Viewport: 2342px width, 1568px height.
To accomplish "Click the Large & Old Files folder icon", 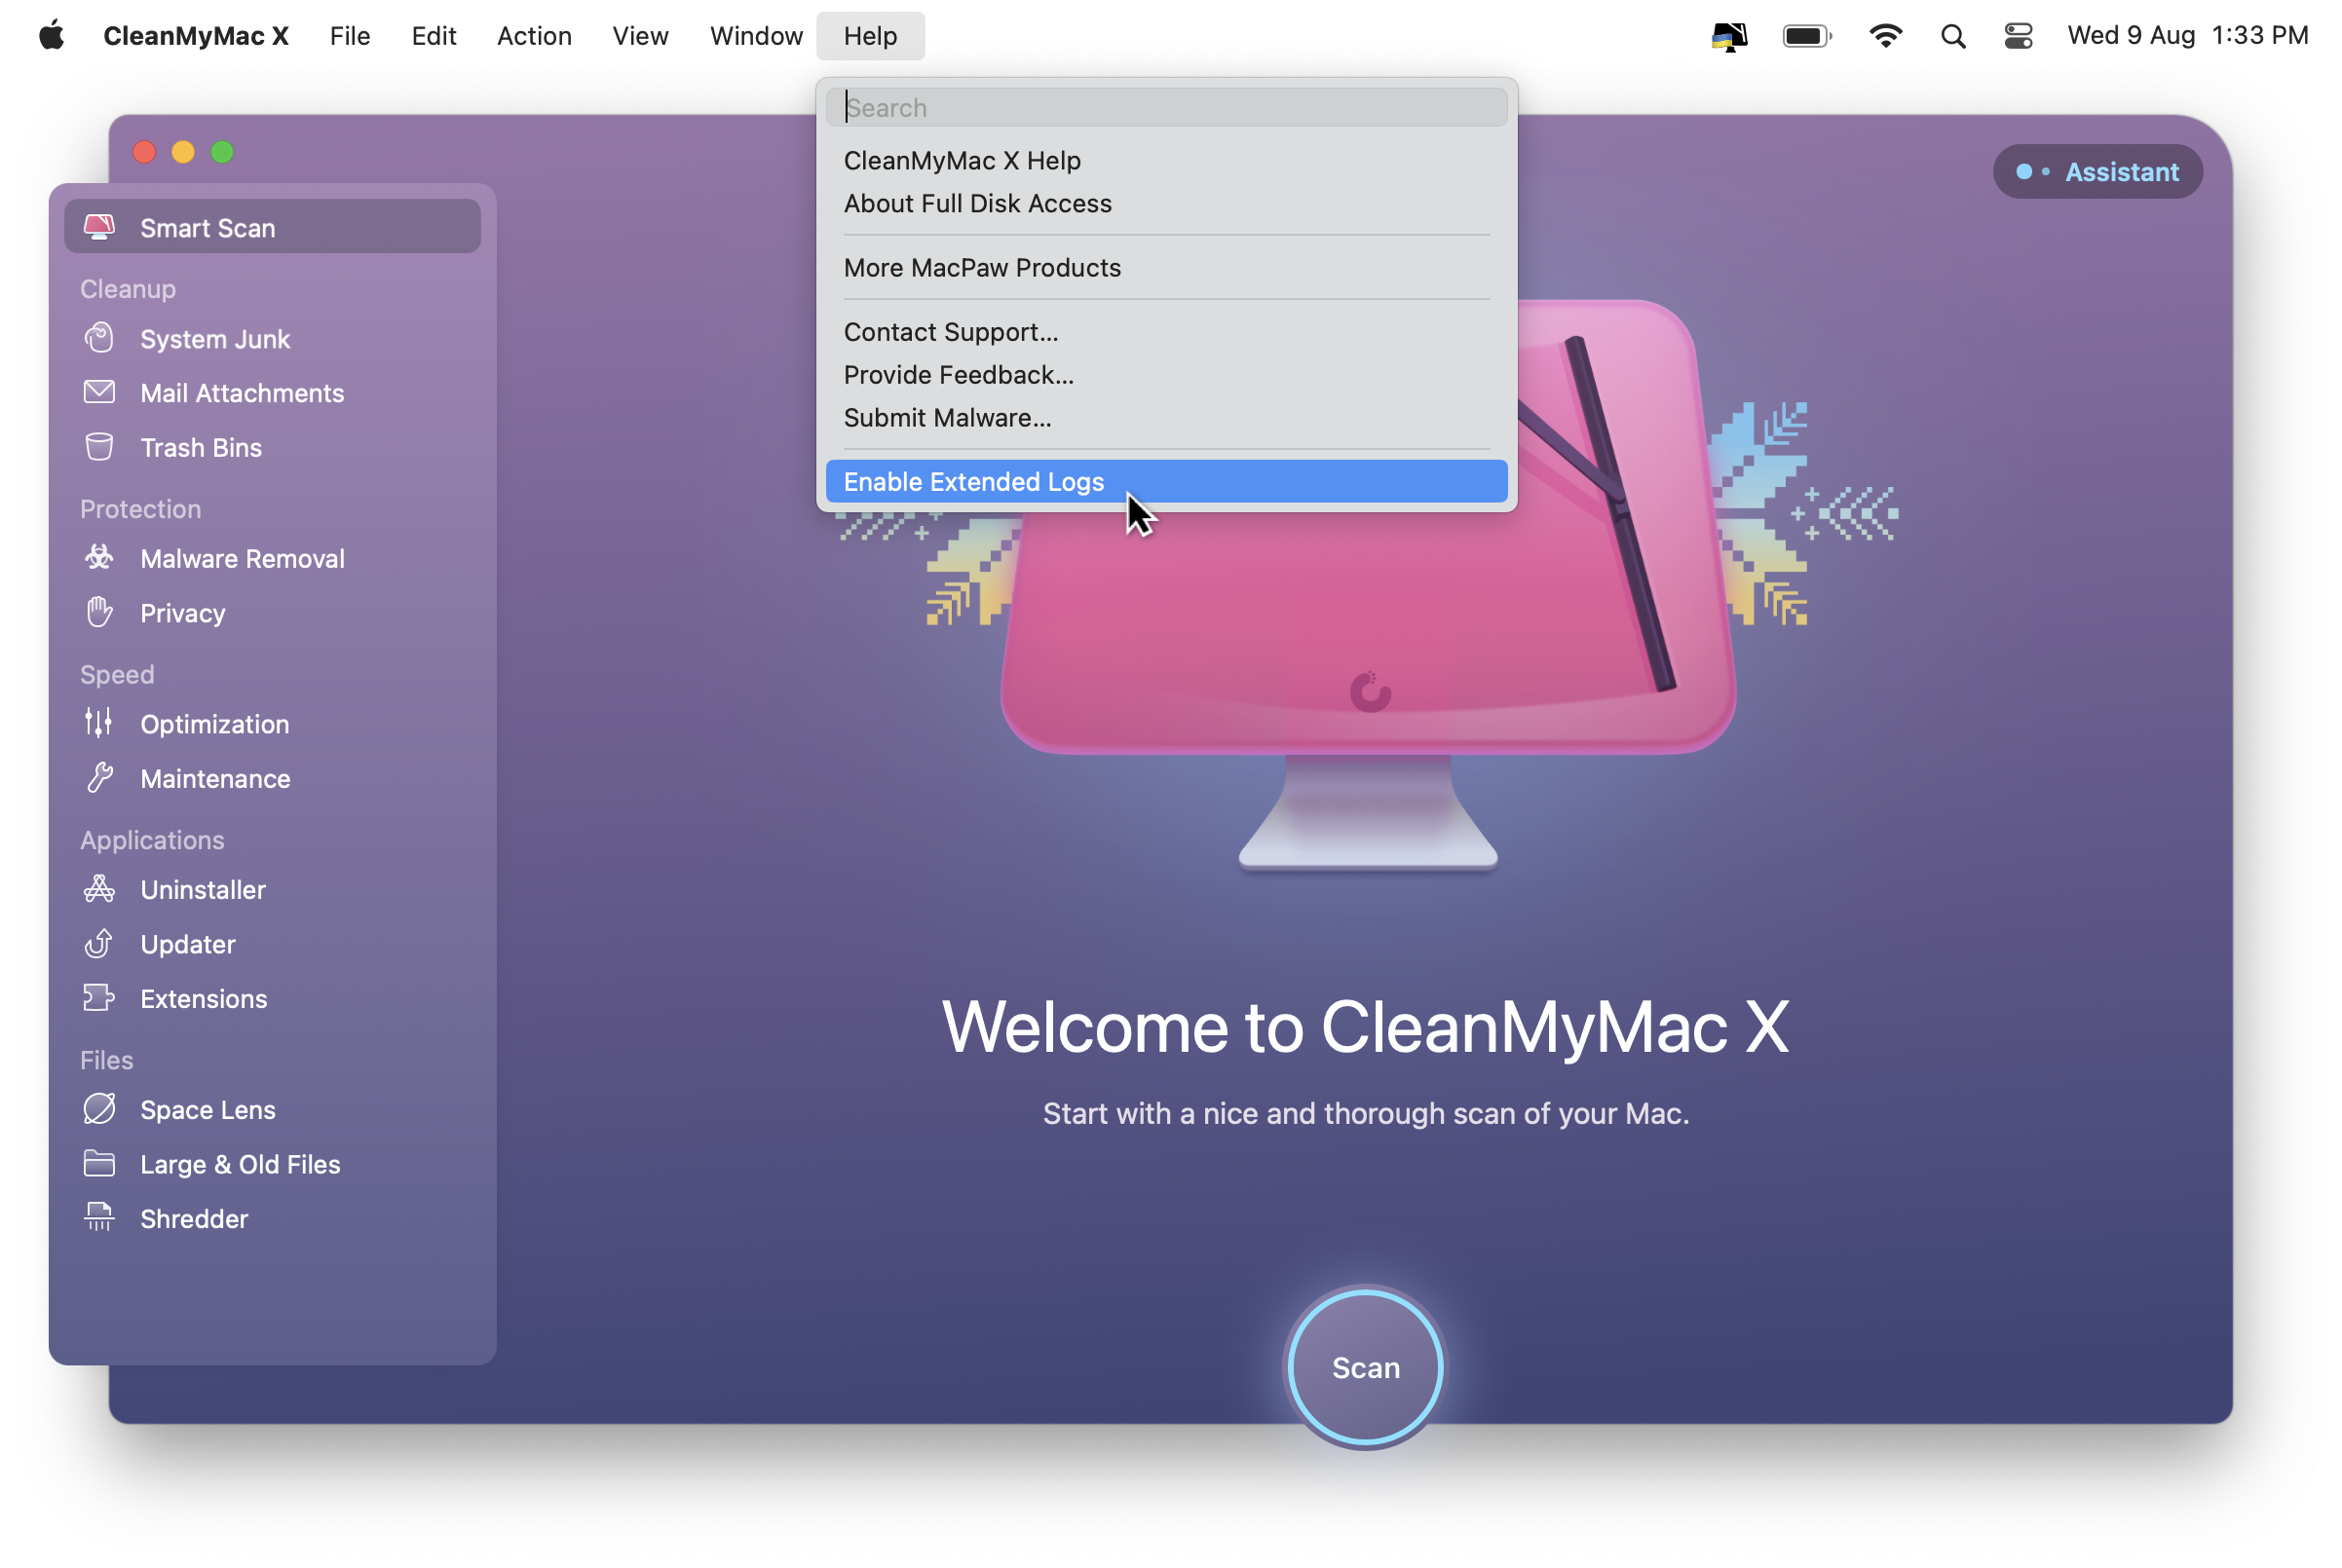I will (x=99, y=1163).
